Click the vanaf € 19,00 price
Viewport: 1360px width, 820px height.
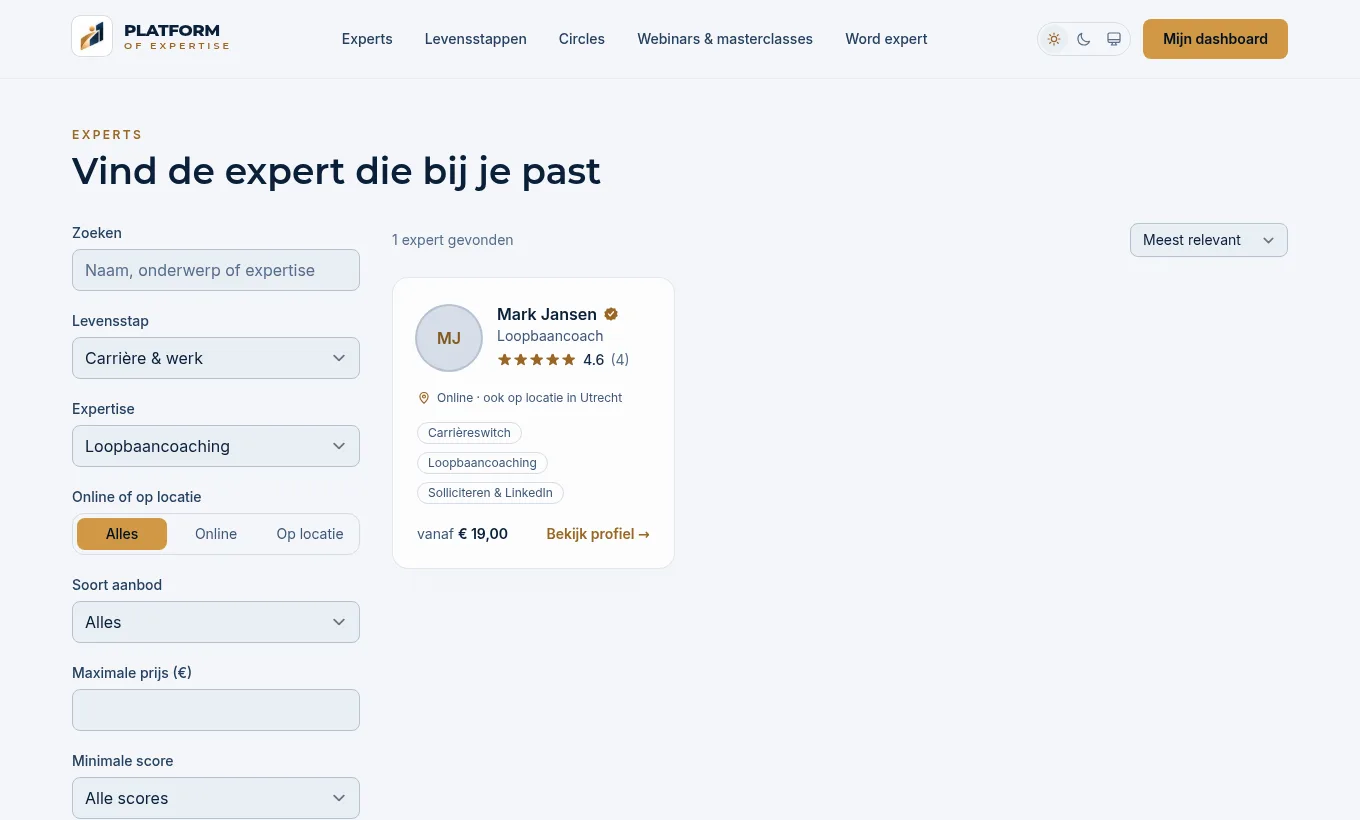(x=462, y=534)
